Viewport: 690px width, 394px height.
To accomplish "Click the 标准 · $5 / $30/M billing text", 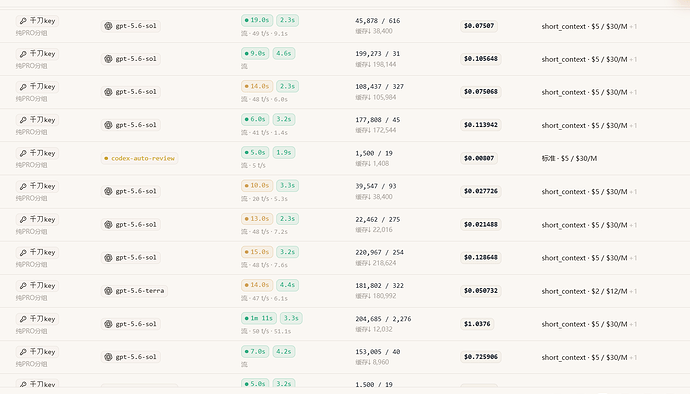I will 569,158.
